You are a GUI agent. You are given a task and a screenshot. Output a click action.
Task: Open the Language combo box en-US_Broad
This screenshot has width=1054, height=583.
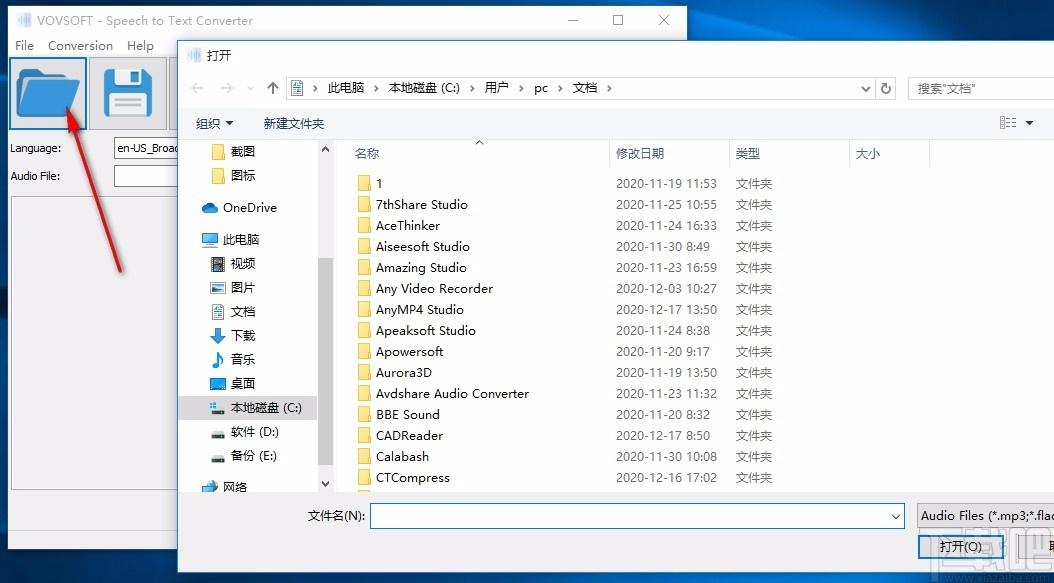click(146, 148)
